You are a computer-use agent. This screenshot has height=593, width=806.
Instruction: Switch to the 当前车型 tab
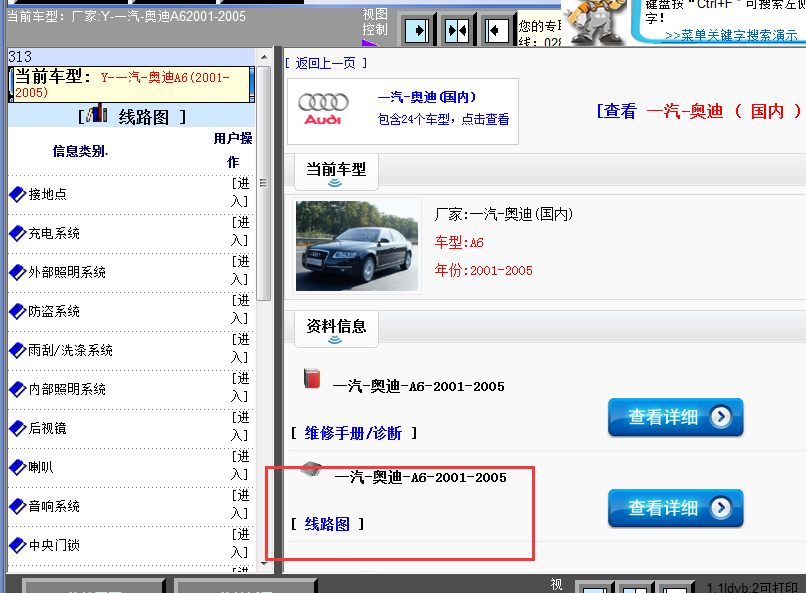(x=336, y=172)
